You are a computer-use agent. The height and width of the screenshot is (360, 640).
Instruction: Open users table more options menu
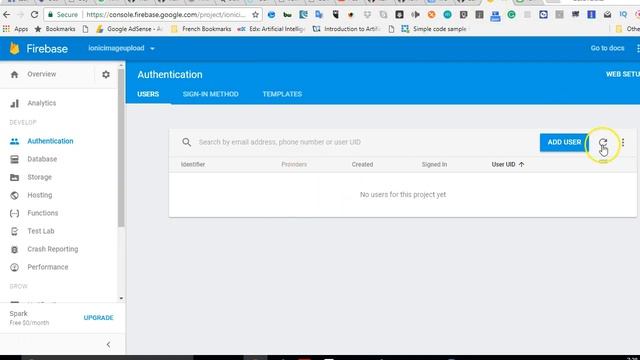pyautogui.click(x=623, y=142)
